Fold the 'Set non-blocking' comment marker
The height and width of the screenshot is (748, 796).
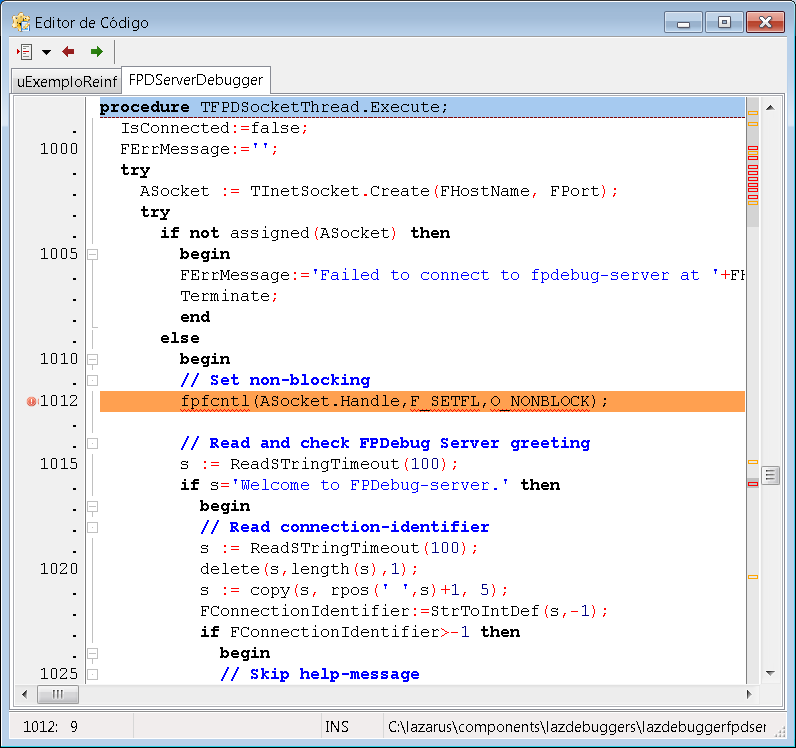(92, 380)
